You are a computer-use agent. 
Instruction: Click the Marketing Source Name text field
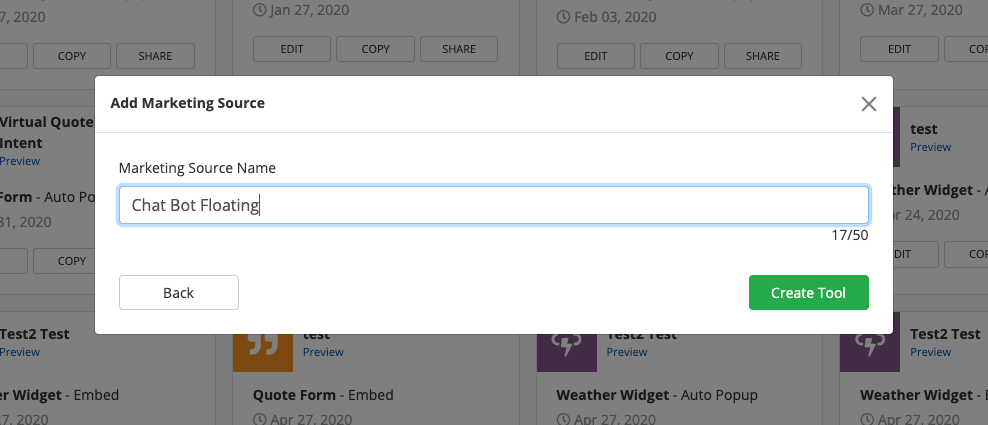493,205
